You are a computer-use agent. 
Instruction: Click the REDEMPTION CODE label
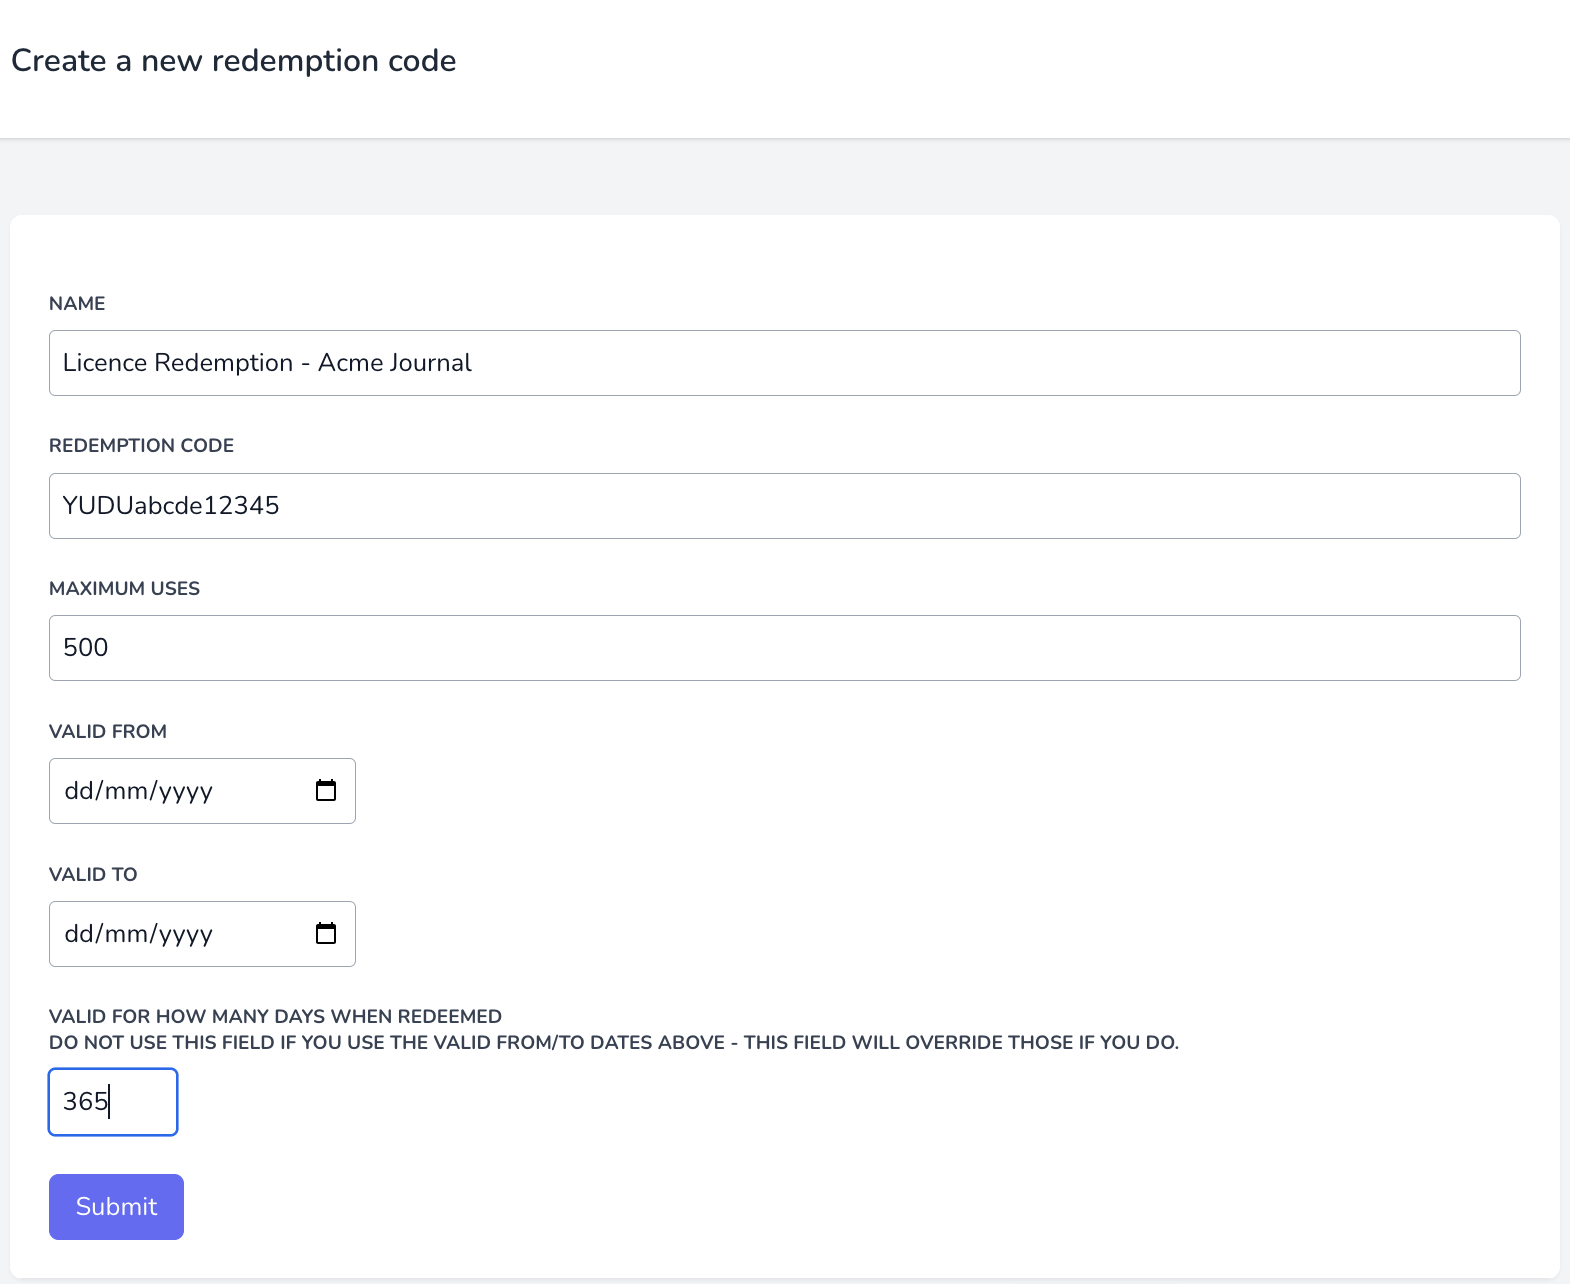[141, 446]
